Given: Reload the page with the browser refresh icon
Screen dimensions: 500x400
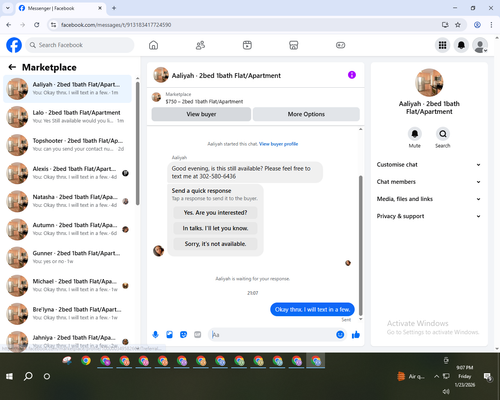Looking at the screenshot, I should (37, 25).
